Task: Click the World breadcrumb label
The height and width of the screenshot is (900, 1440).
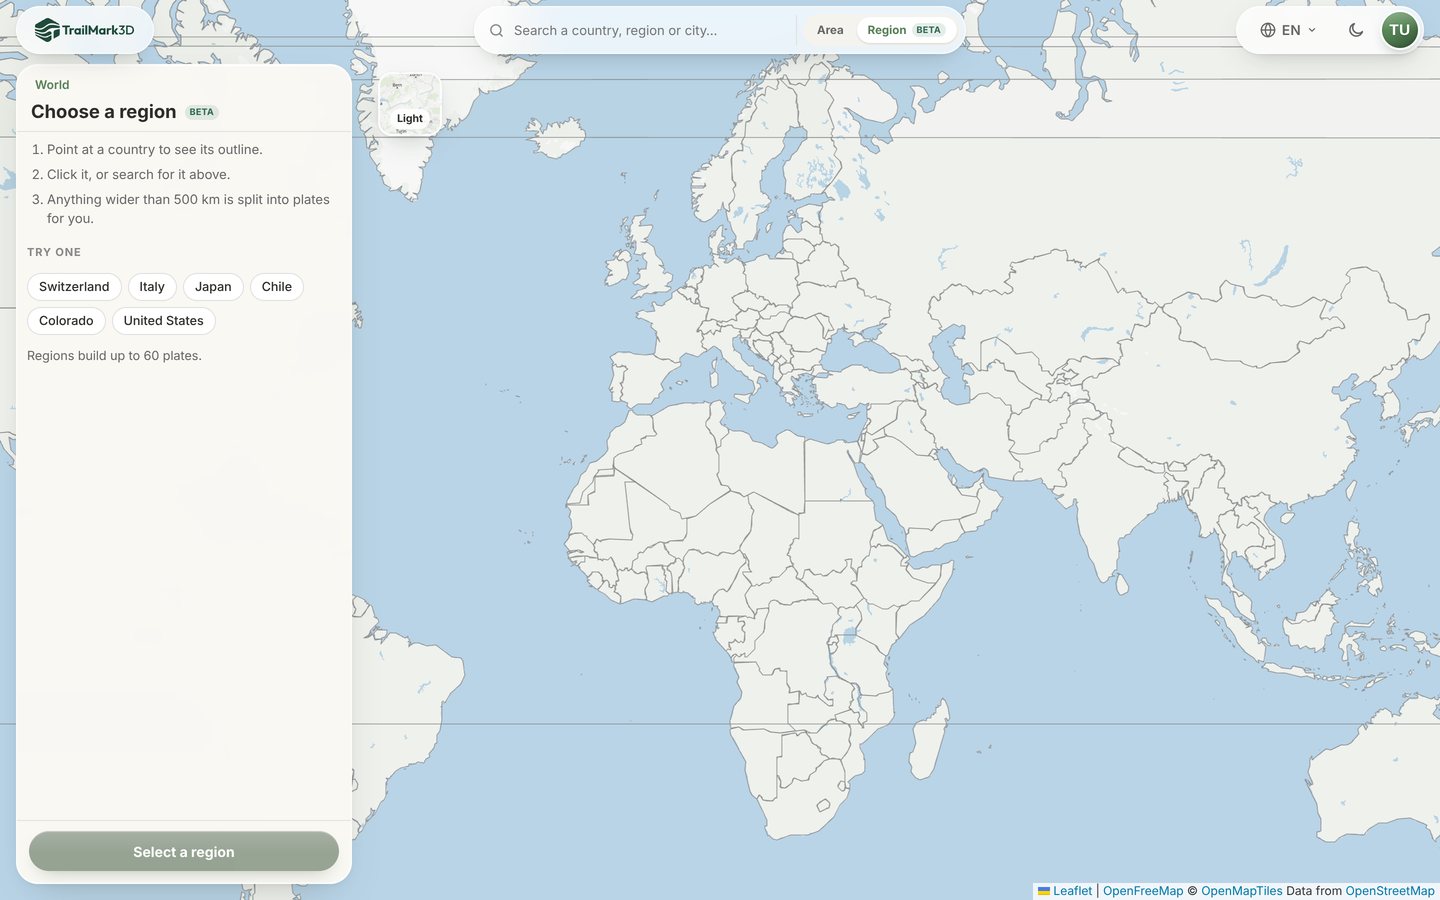Action: click(52, 85)
